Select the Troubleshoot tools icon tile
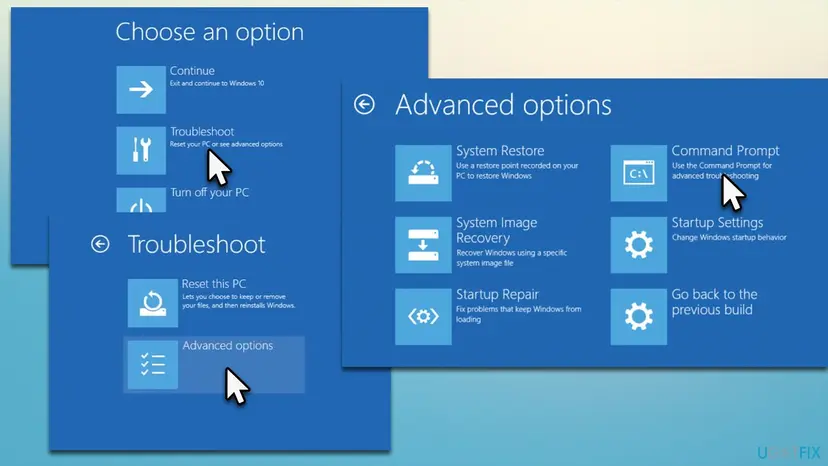The height and width of the screenshot is (466, 828). (141, 150)
